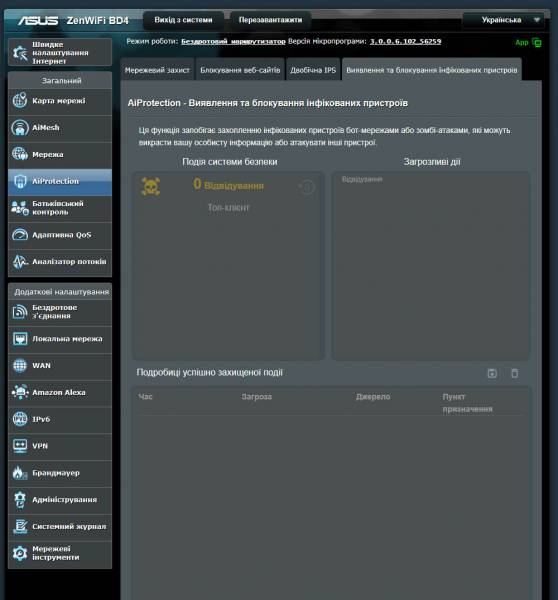
Task: Click the Брандмауер flame icon
Action: tap(20, 473)
